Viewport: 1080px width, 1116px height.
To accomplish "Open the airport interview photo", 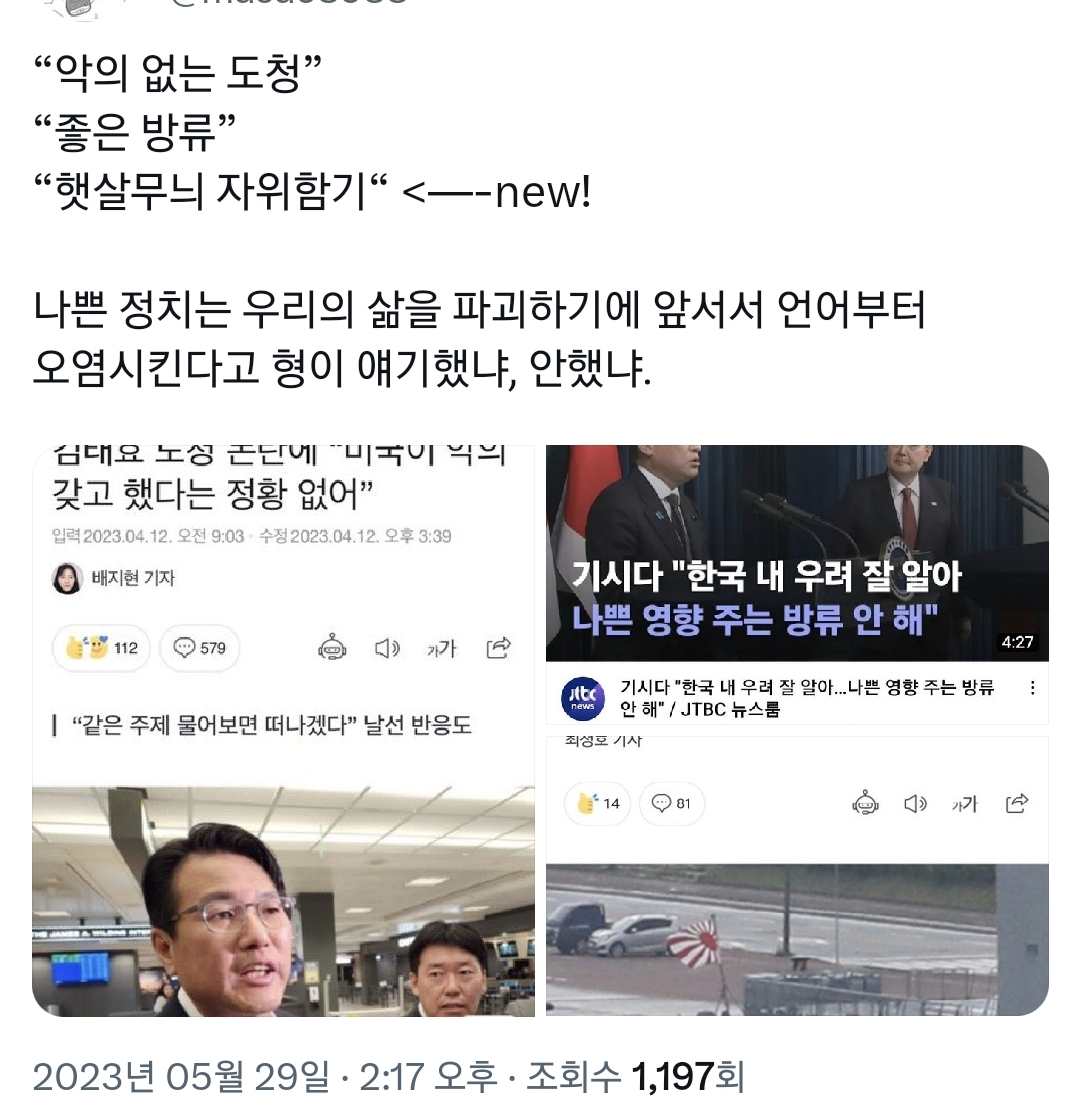I will click(x=283, y=901).
